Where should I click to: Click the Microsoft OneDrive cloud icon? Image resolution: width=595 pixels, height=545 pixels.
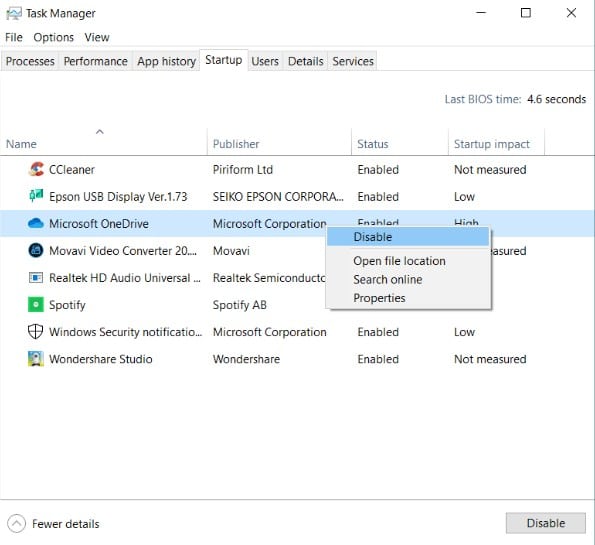pos(36,223)
